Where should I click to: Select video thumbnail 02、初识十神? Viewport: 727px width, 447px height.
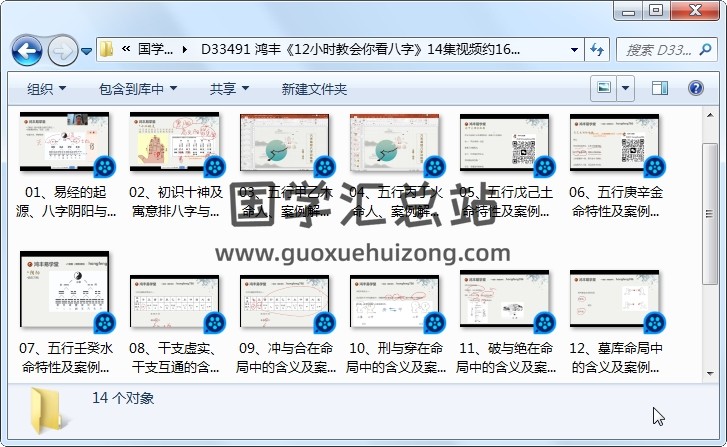175,142
